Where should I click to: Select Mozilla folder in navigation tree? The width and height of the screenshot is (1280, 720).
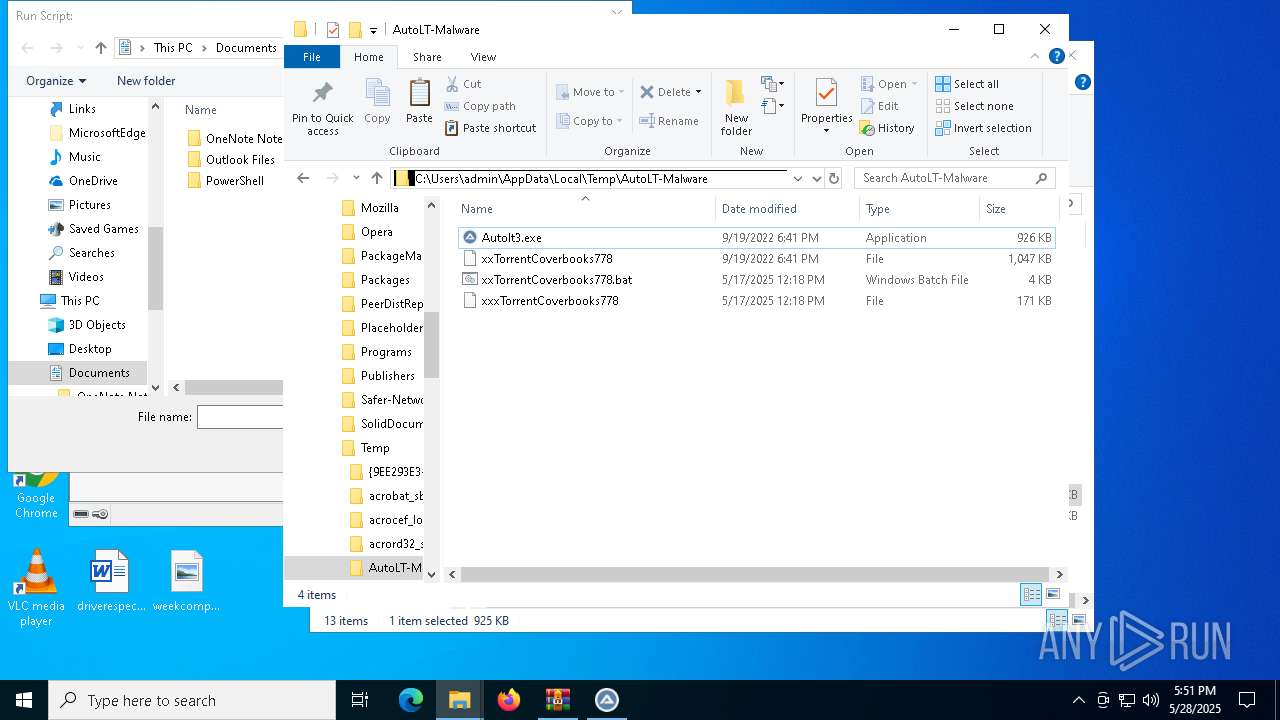(379, 208)
